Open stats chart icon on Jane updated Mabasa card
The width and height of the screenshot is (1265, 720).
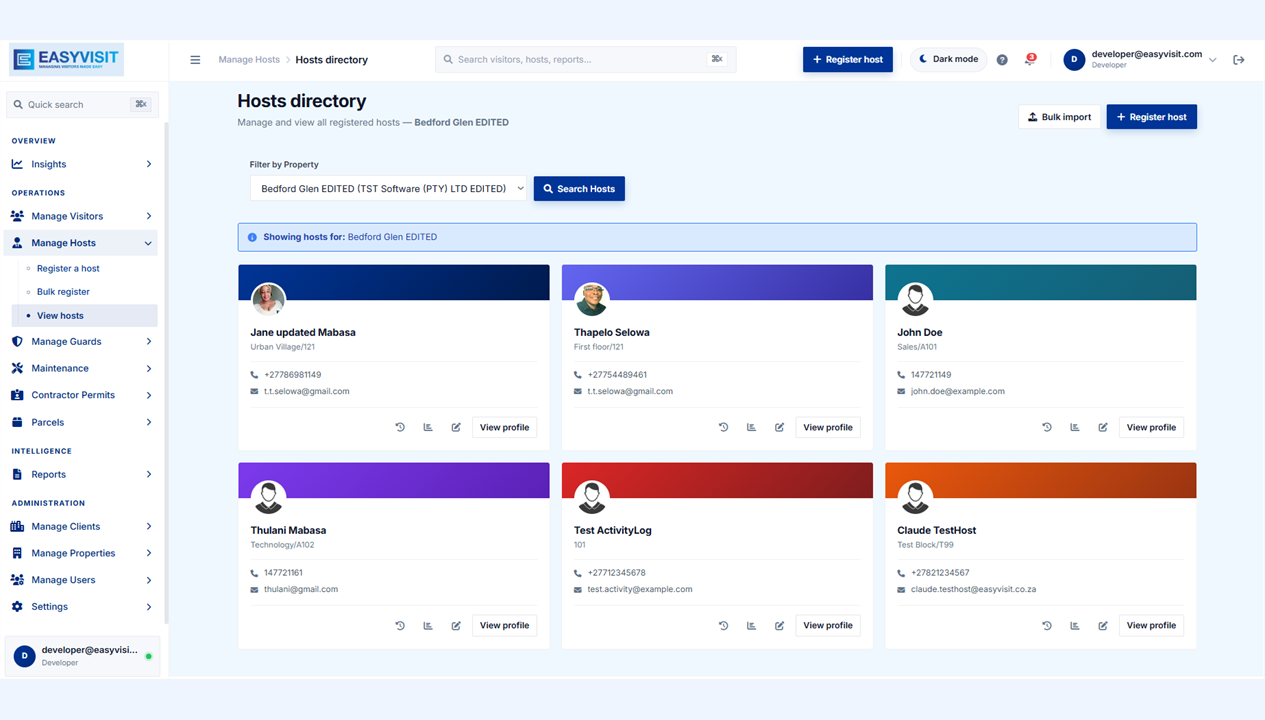428,427
